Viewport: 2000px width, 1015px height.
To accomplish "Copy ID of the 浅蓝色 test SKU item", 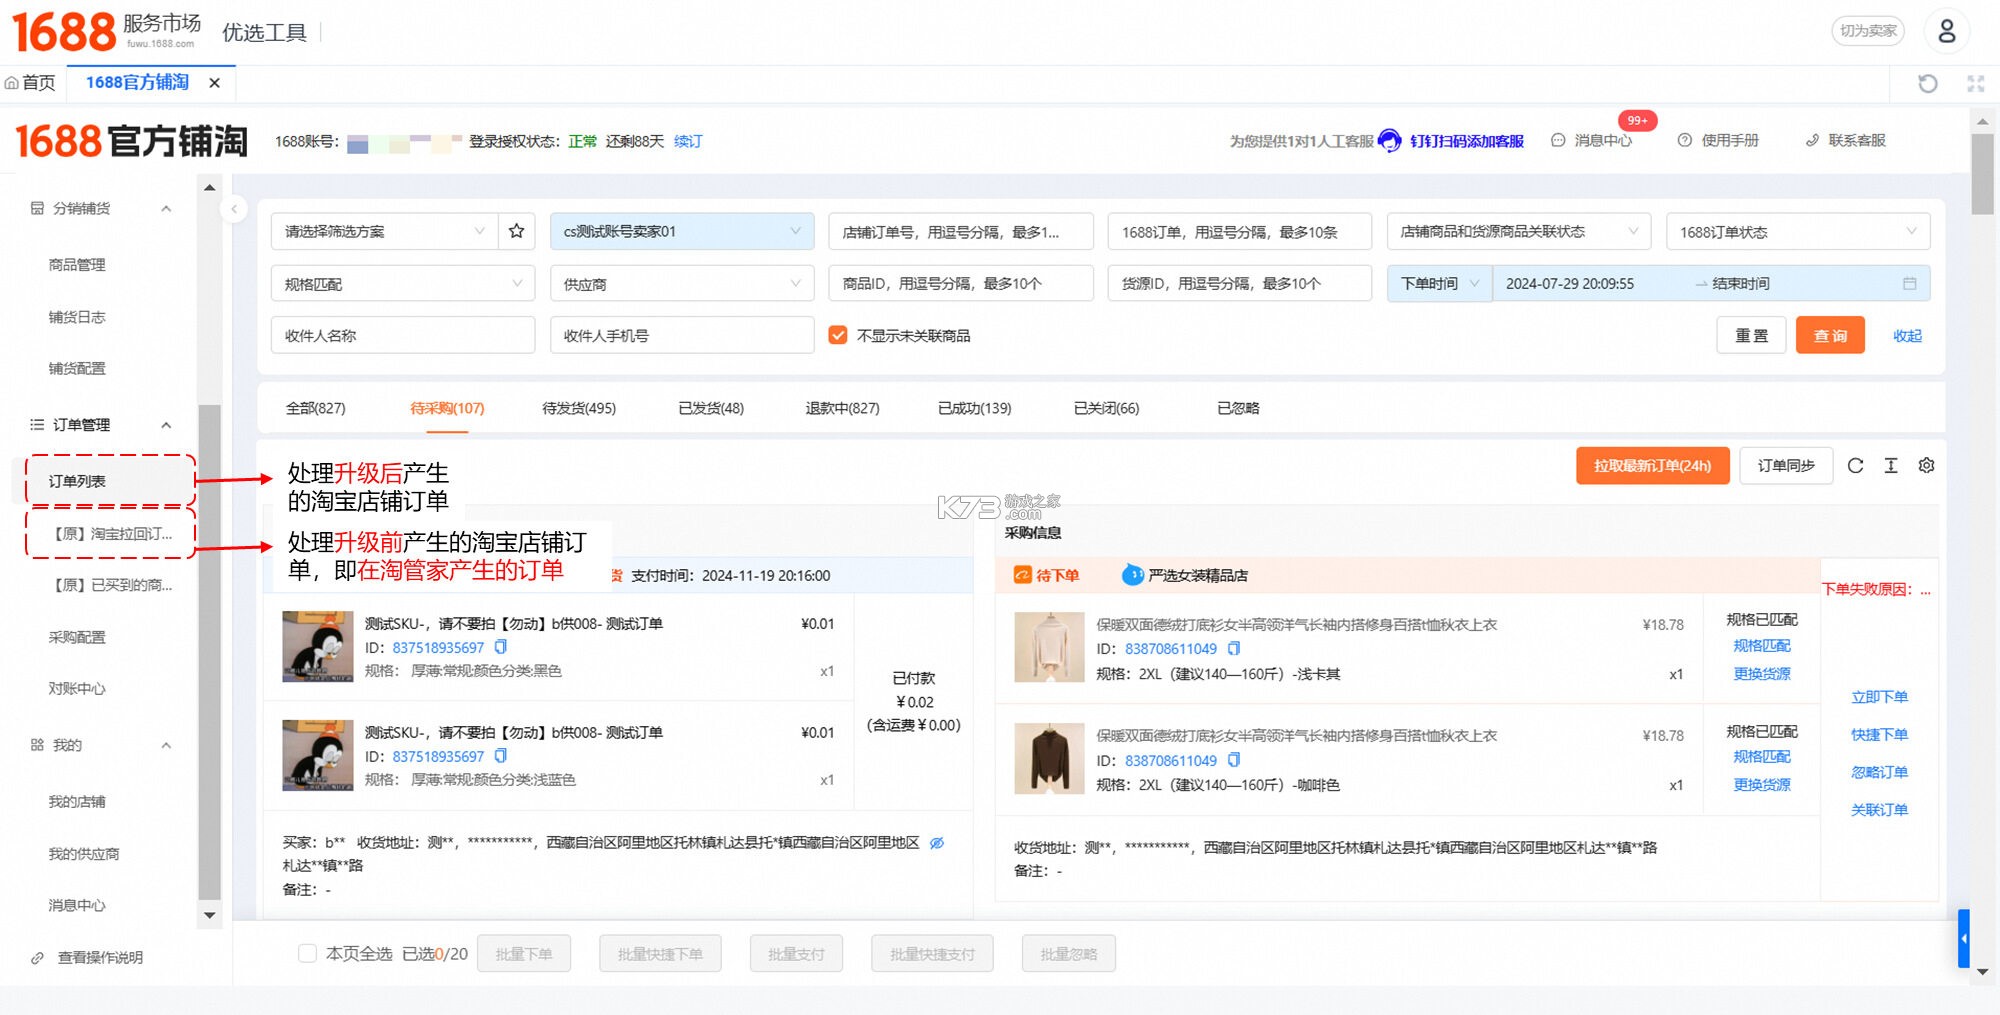I will [x=501, y=756].
